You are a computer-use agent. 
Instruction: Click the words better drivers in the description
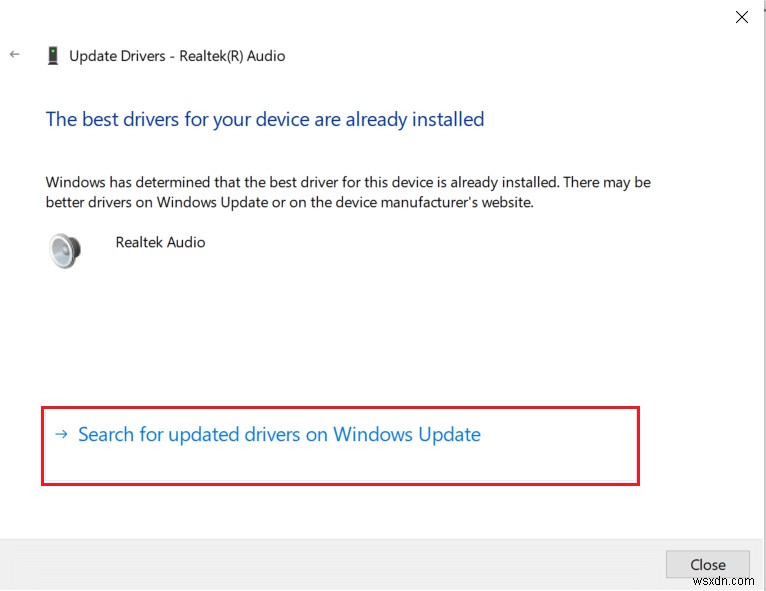coord(90,202)
